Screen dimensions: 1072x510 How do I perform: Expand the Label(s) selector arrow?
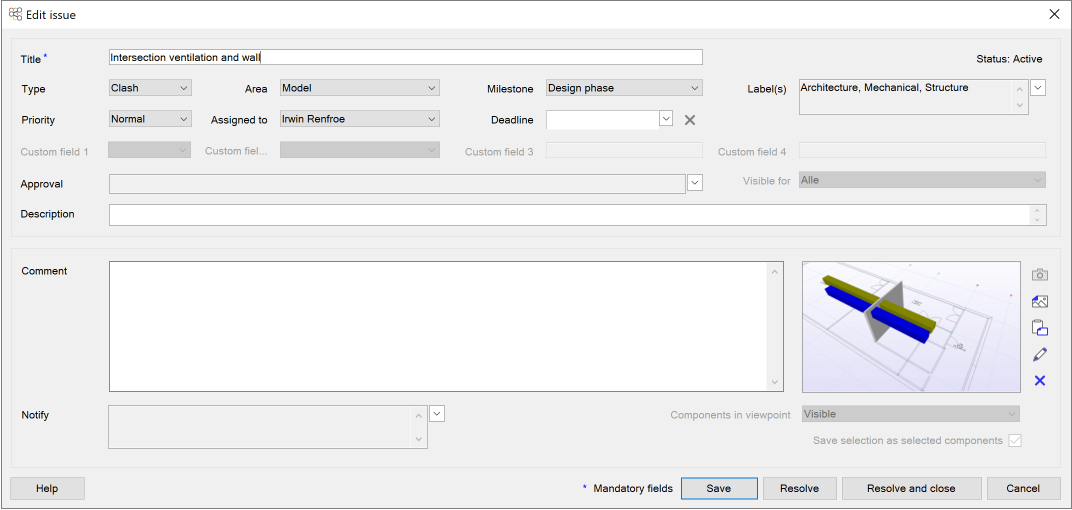1038,88
